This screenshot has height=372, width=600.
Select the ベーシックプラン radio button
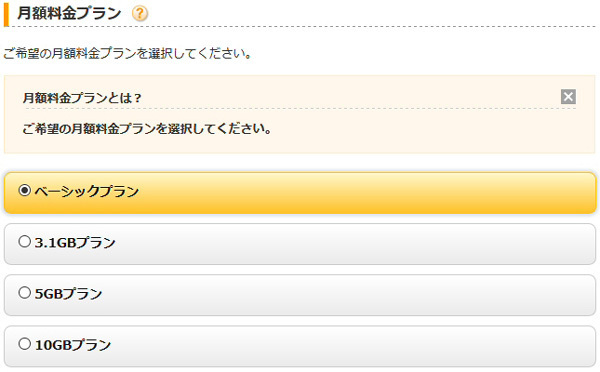pos(24,190)
